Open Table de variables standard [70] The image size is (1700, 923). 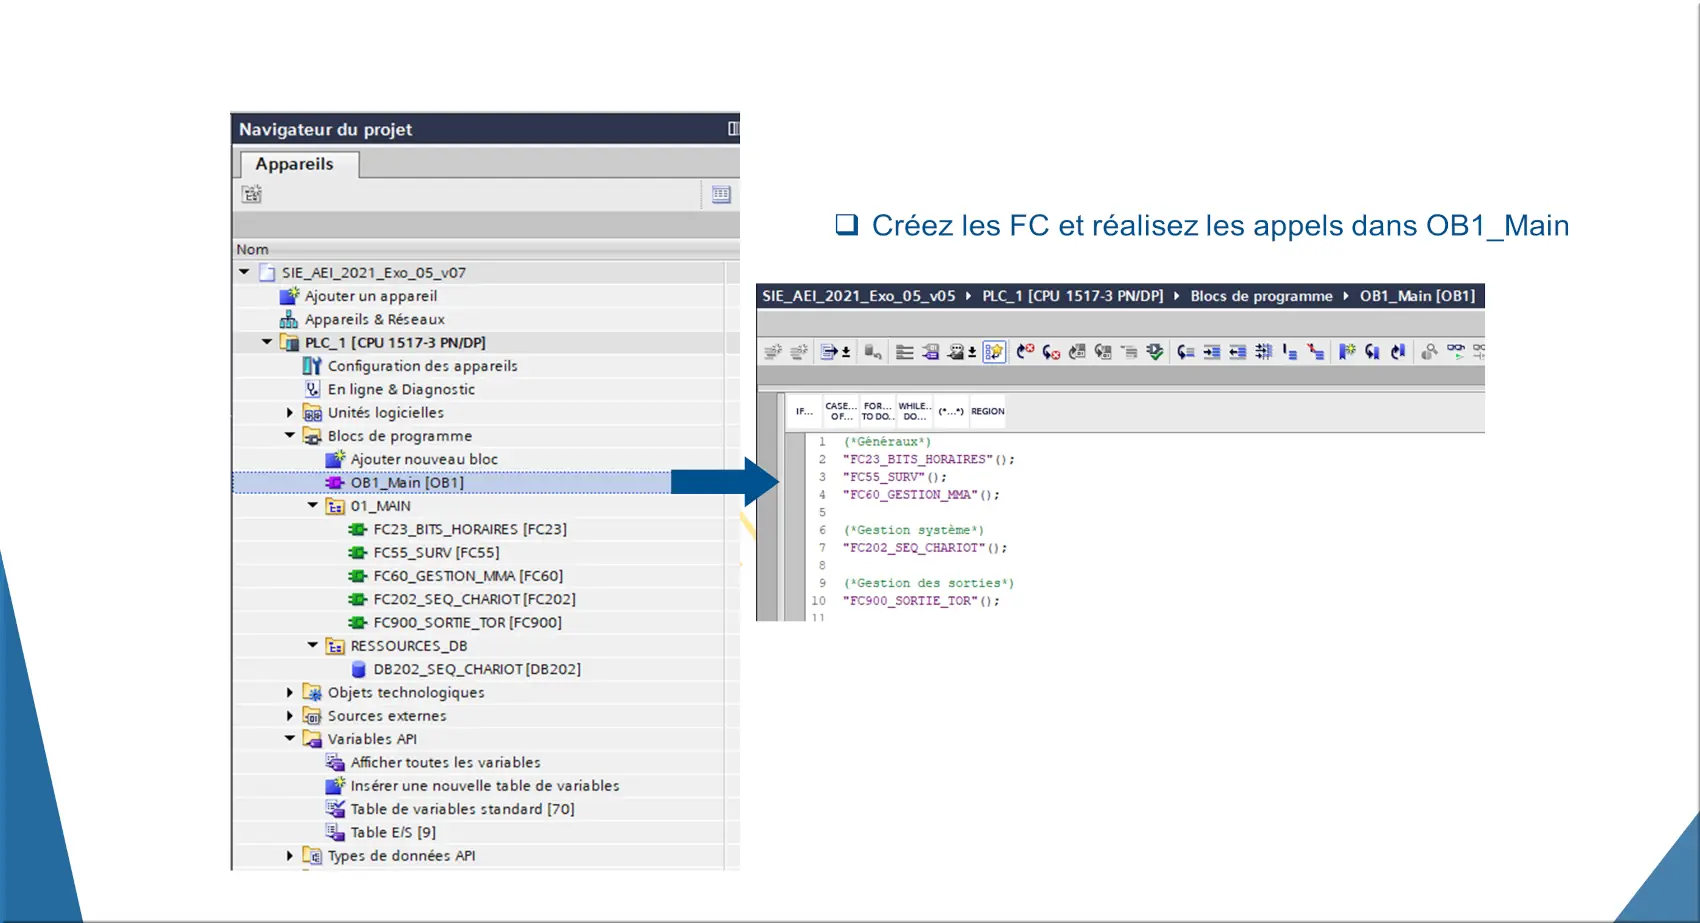(462, 808)
